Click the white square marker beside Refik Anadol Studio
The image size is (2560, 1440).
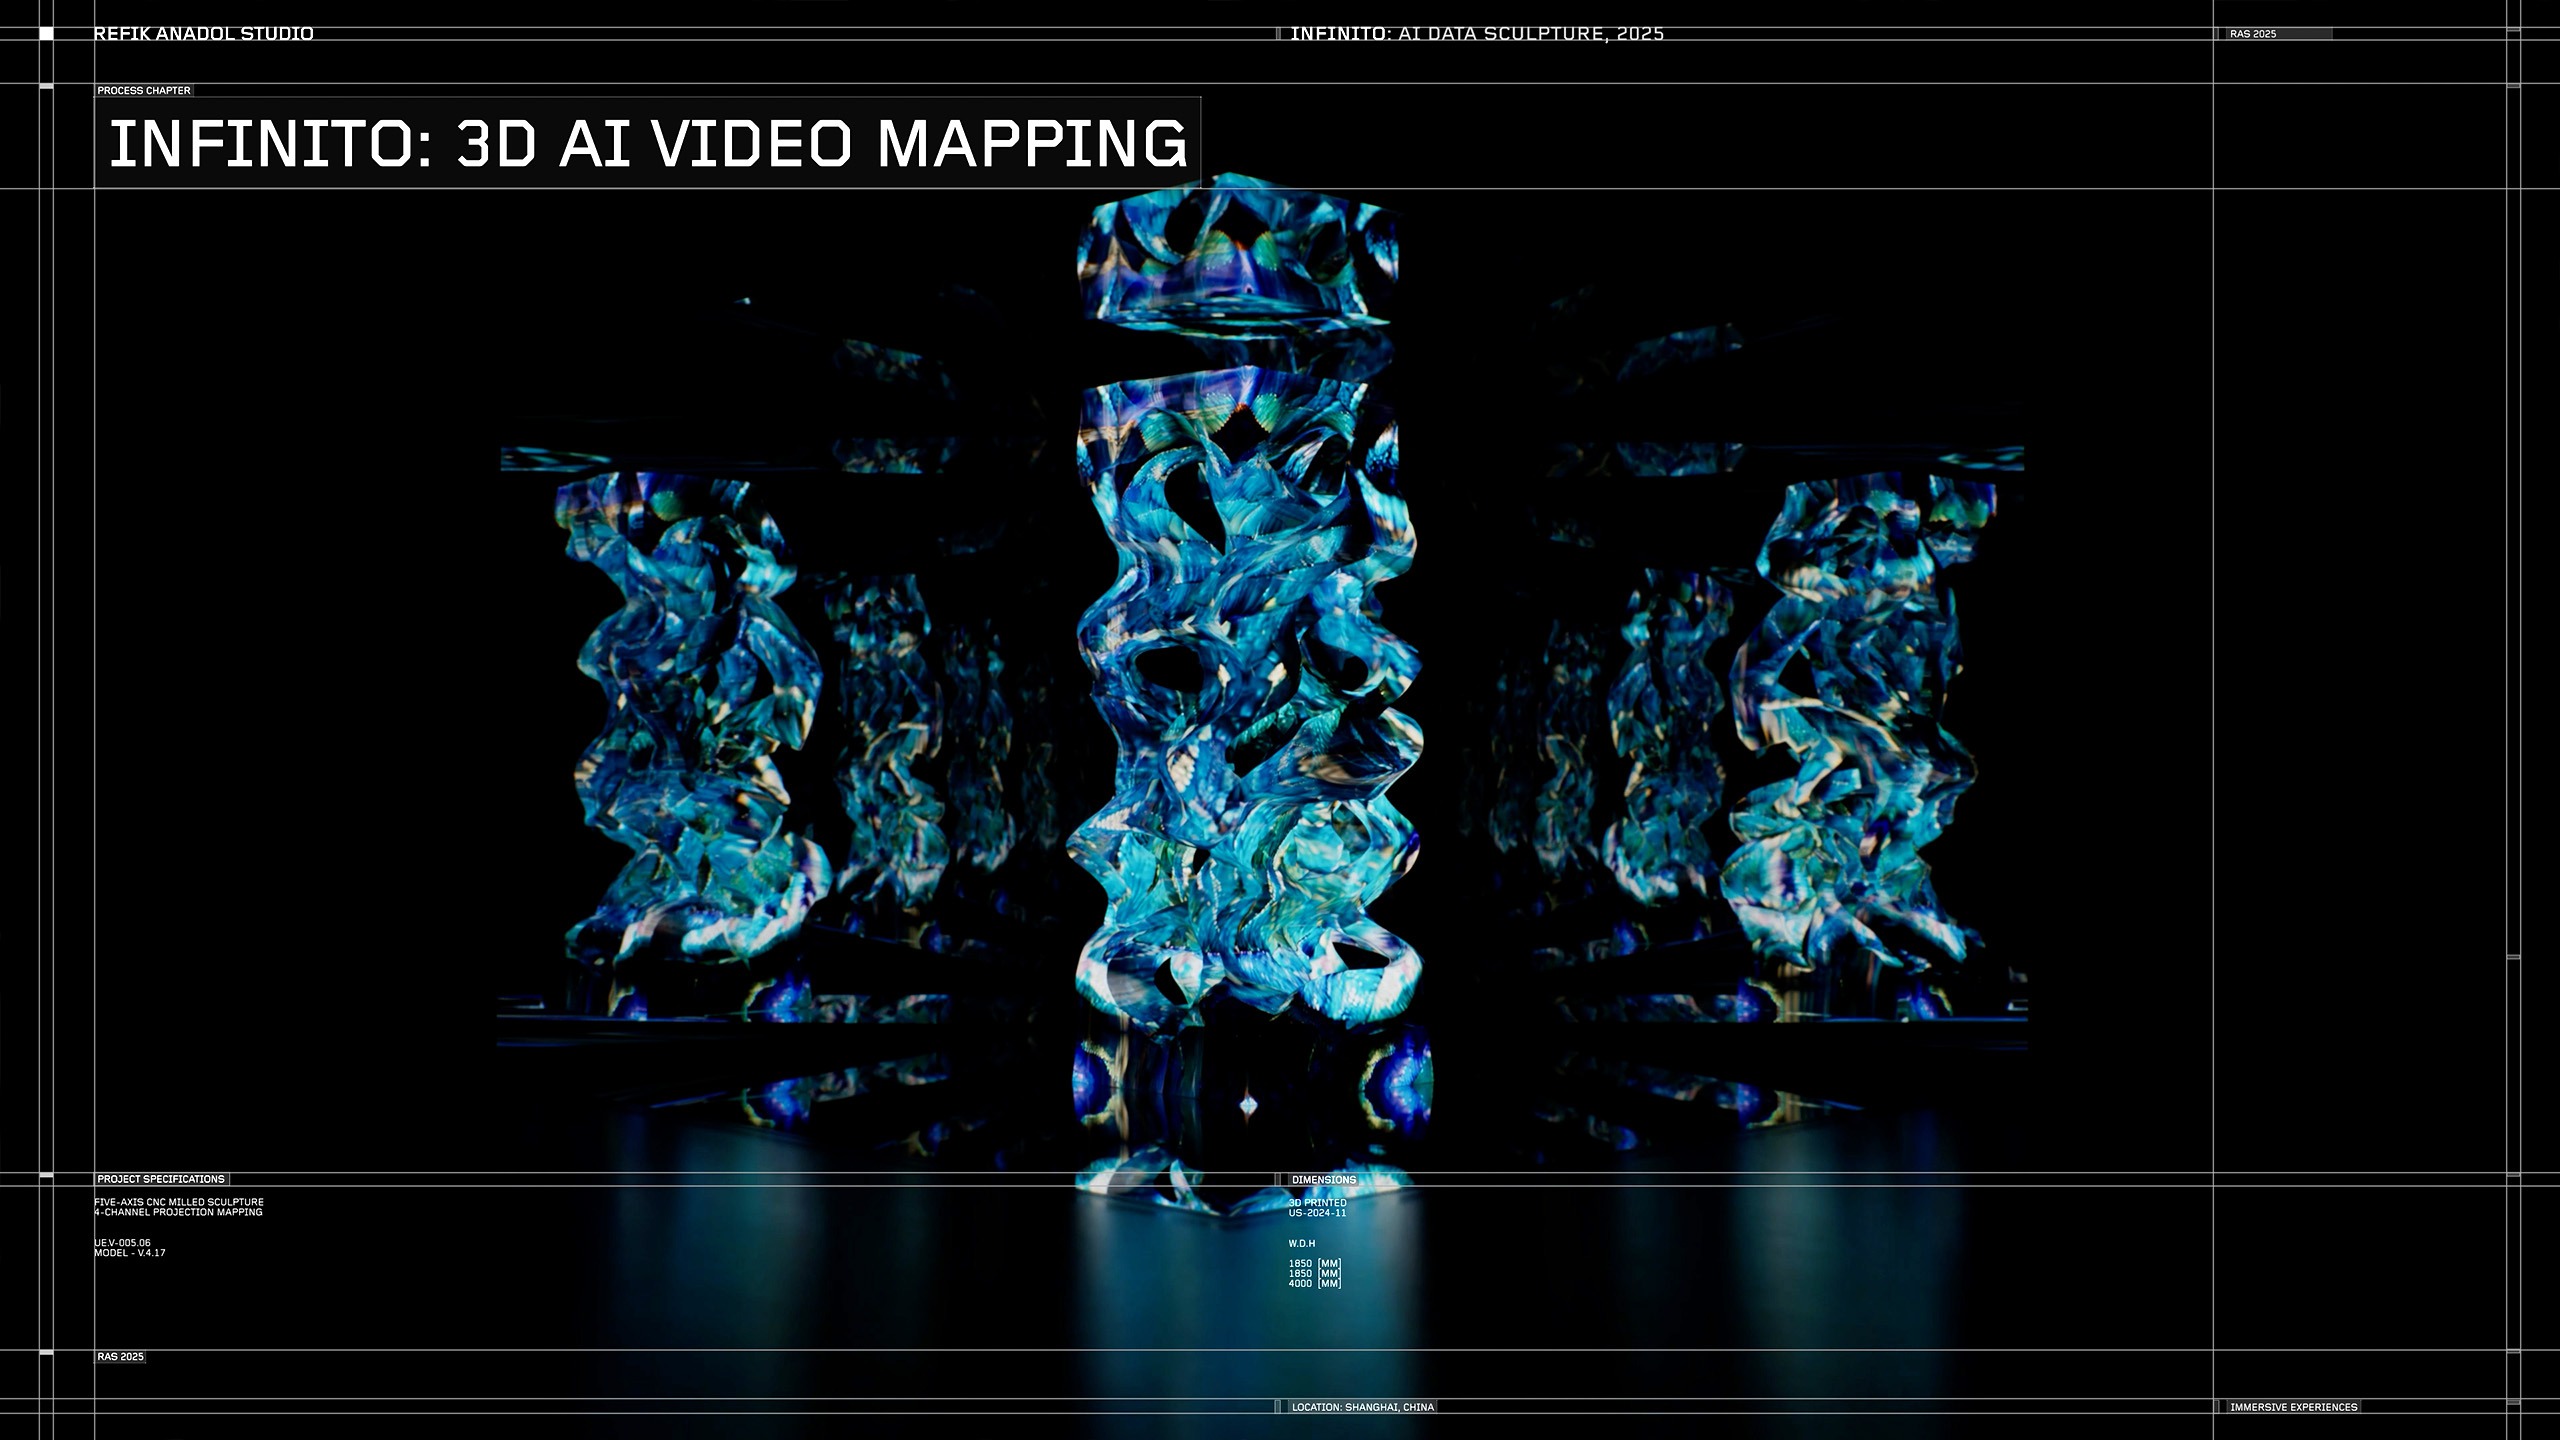tap(46, 34)
